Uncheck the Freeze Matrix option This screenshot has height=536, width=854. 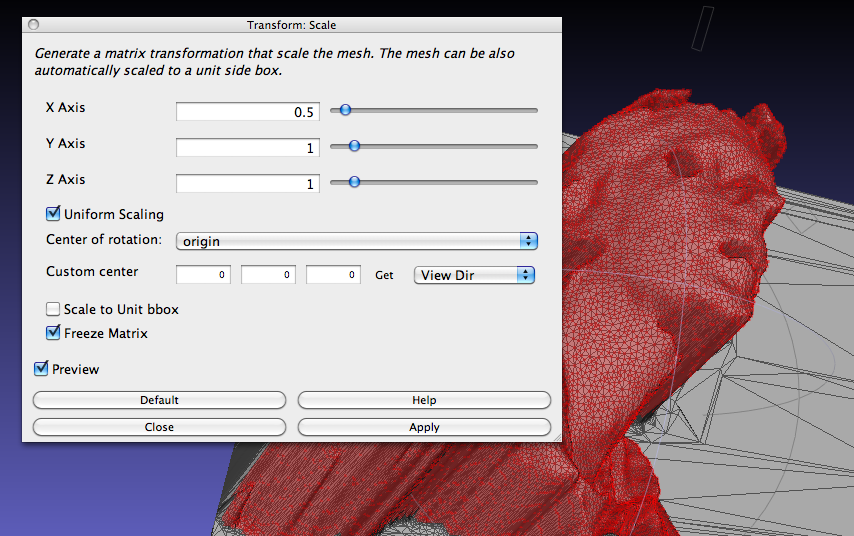(x=53, y=333)
